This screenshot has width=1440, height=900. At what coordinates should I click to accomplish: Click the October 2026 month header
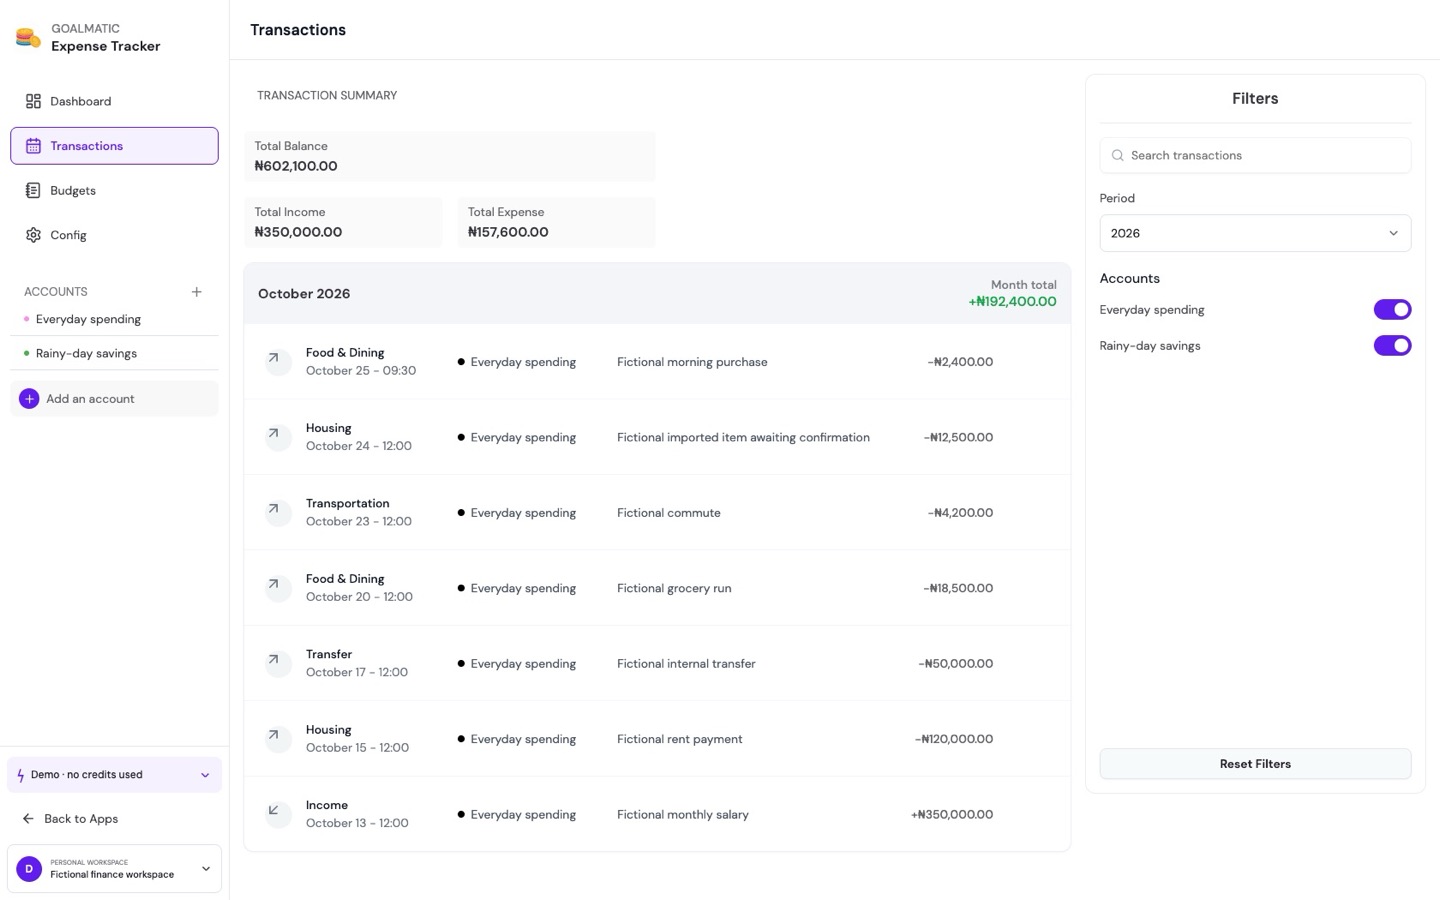pyautogui.click(x=657, y=293)
